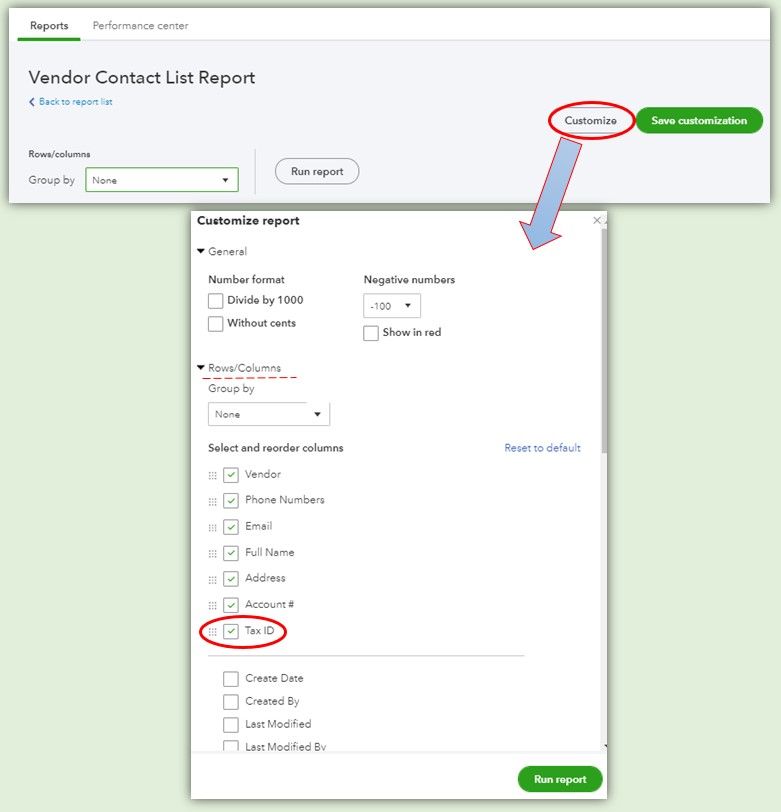Open the Group by dropdown in Customize panel
The image size is (781, 812).
click(x=269, y=414)
